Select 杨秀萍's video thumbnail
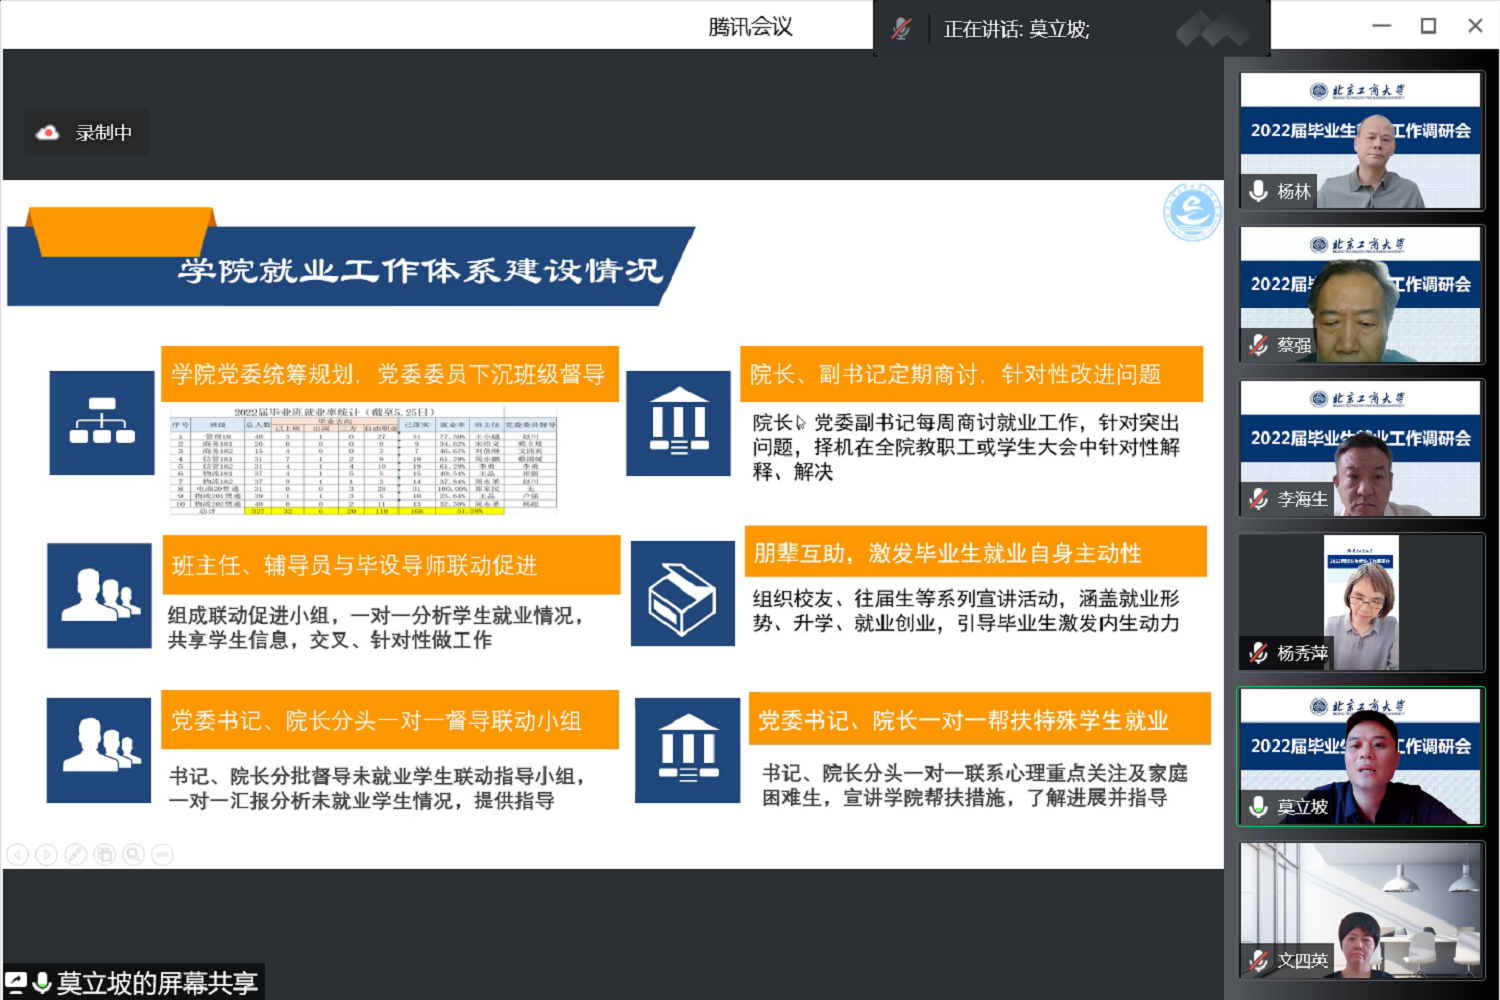The width and height of the screenshot is (1500, 1000). (1360, 602)
